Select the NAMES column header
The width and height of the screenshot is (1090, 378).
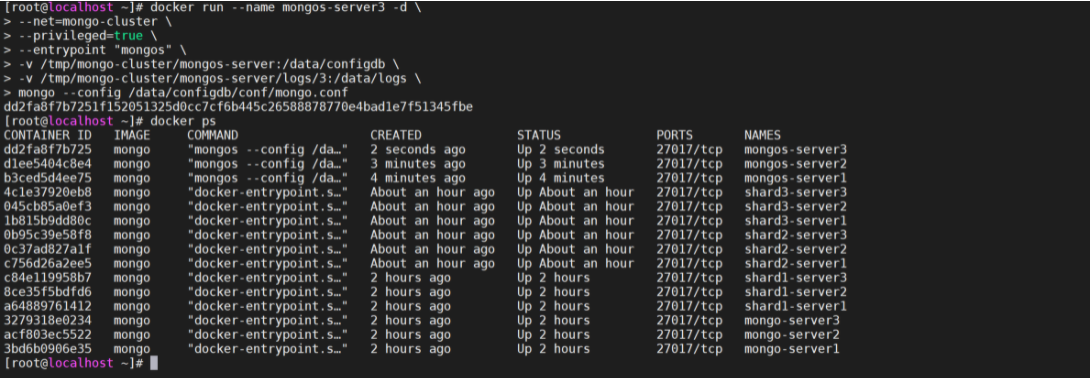pyautogui.click(x=763, y=135)
